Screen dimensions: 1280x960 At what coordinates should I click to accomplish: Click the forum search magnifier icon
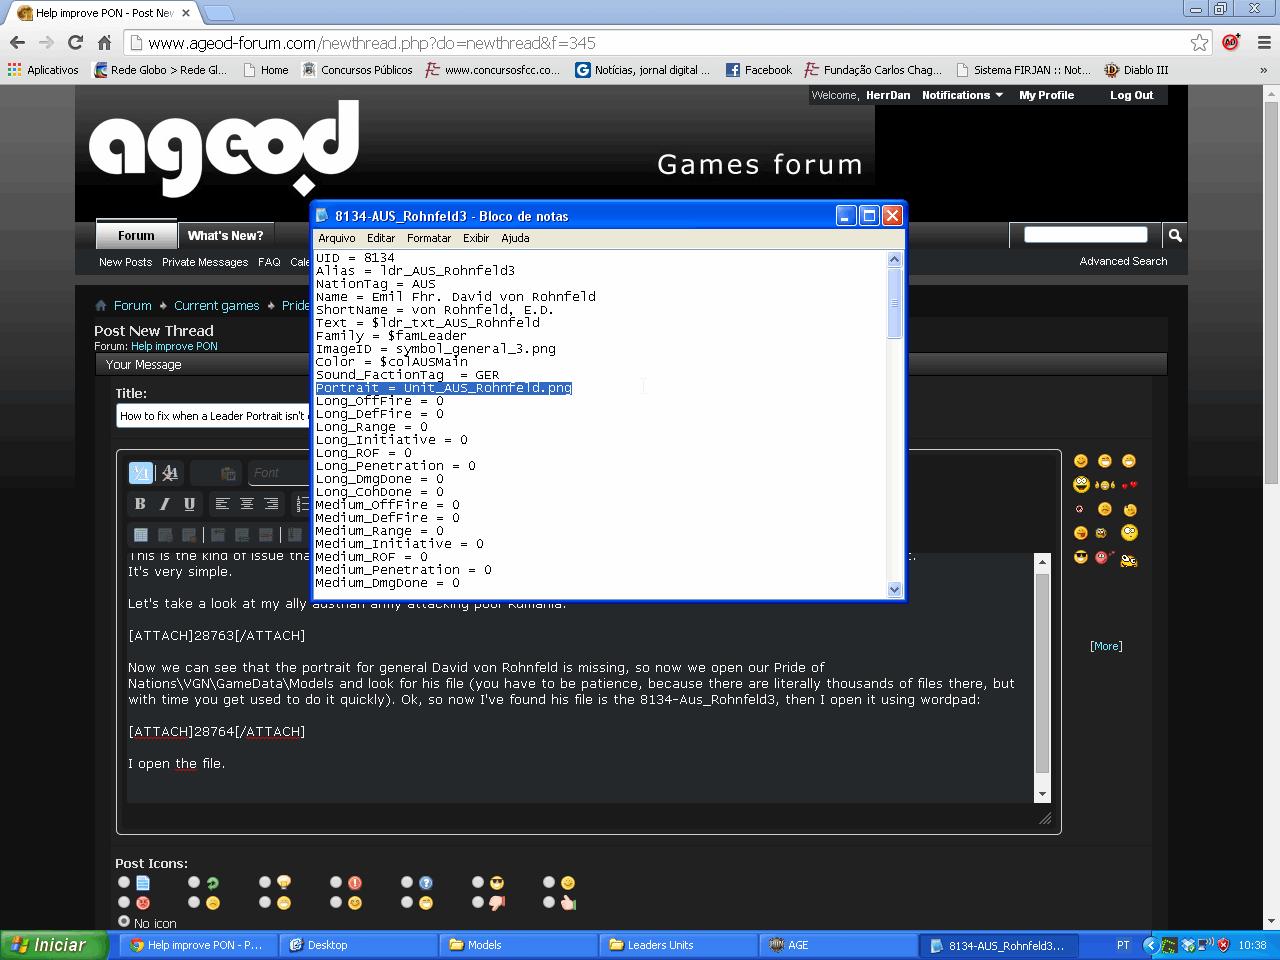coord(1175,235)
